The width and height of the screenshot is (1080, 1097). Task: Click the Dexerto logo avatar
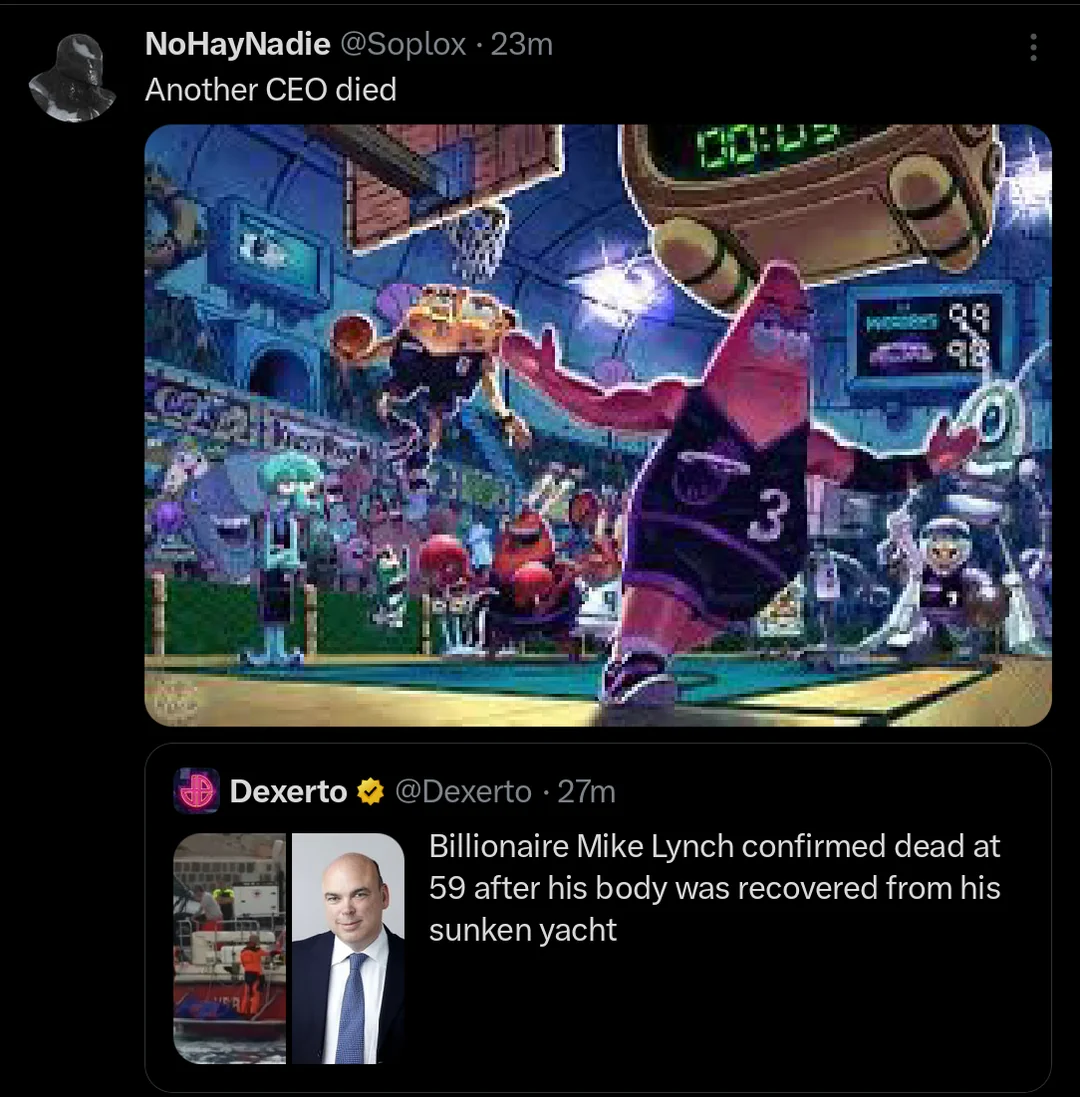tap(197, 791)
